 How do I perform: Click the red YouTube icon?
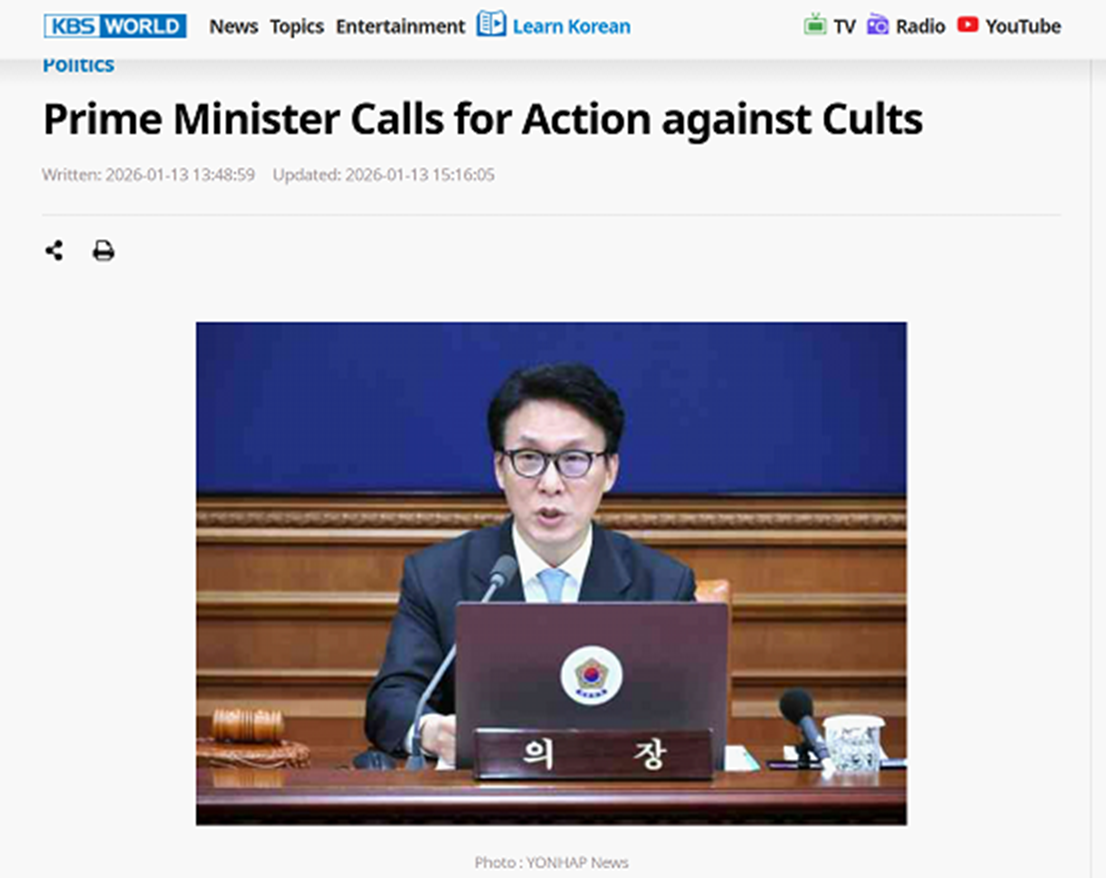(968, 25)
